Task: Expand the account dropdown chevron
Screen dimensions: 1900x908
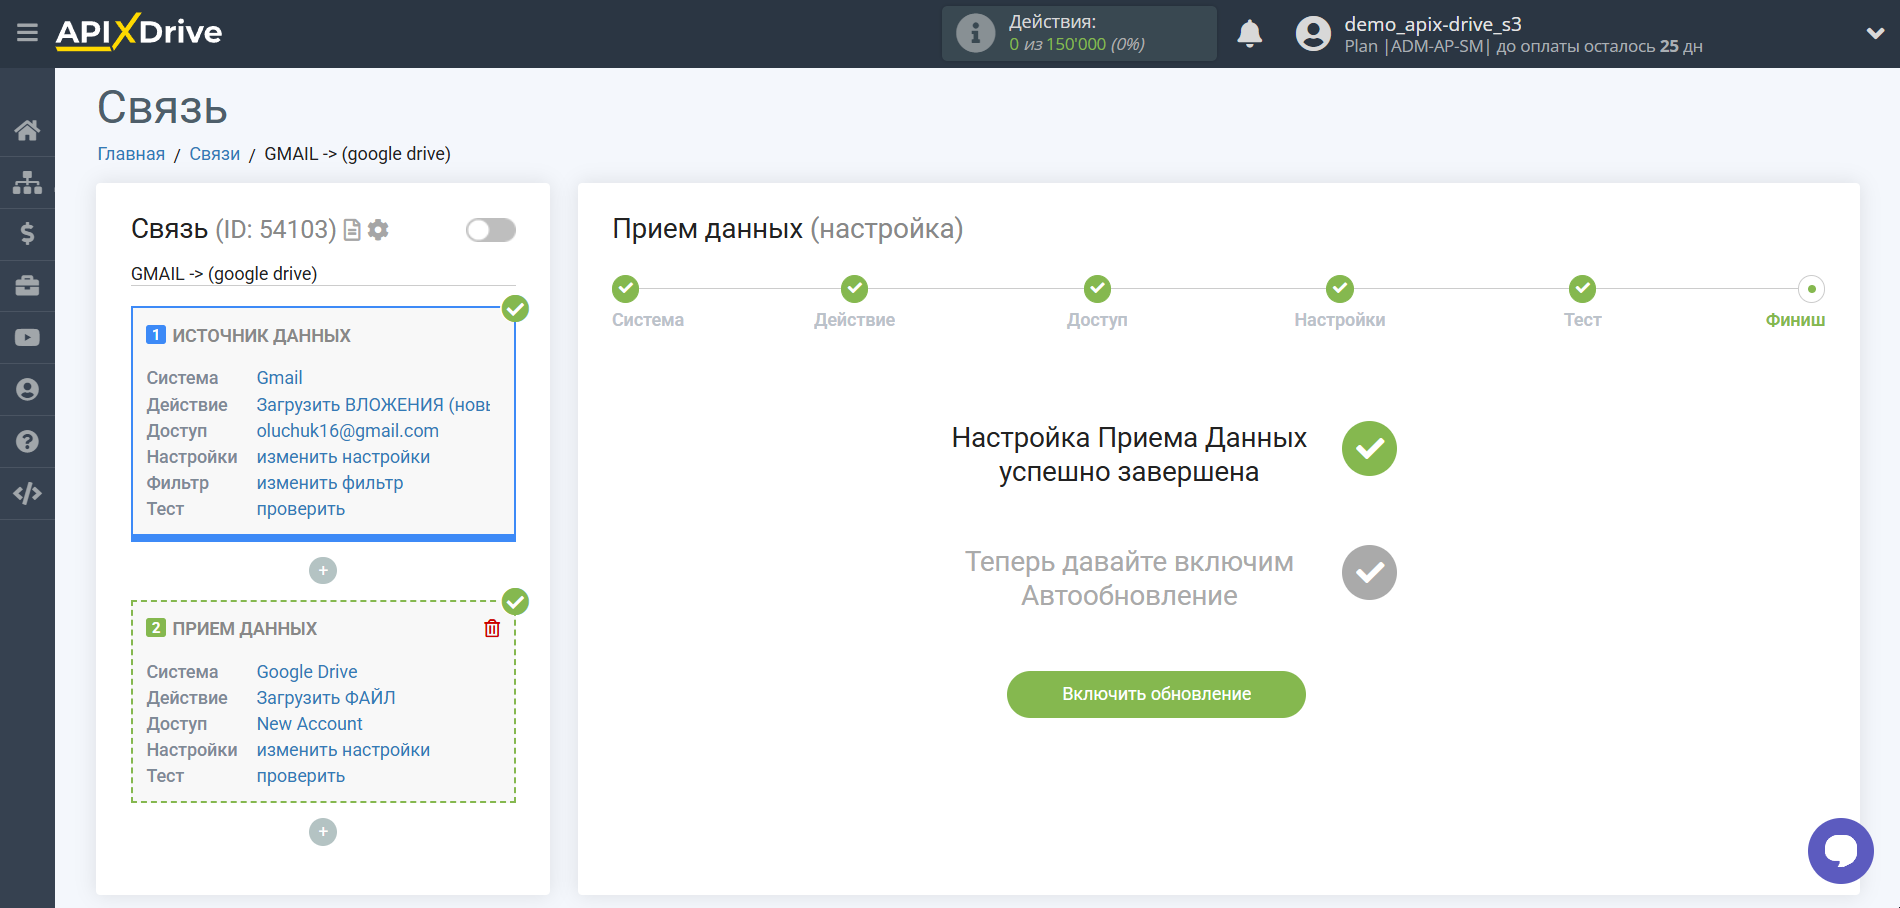Action: click(x=1875, y=33)
